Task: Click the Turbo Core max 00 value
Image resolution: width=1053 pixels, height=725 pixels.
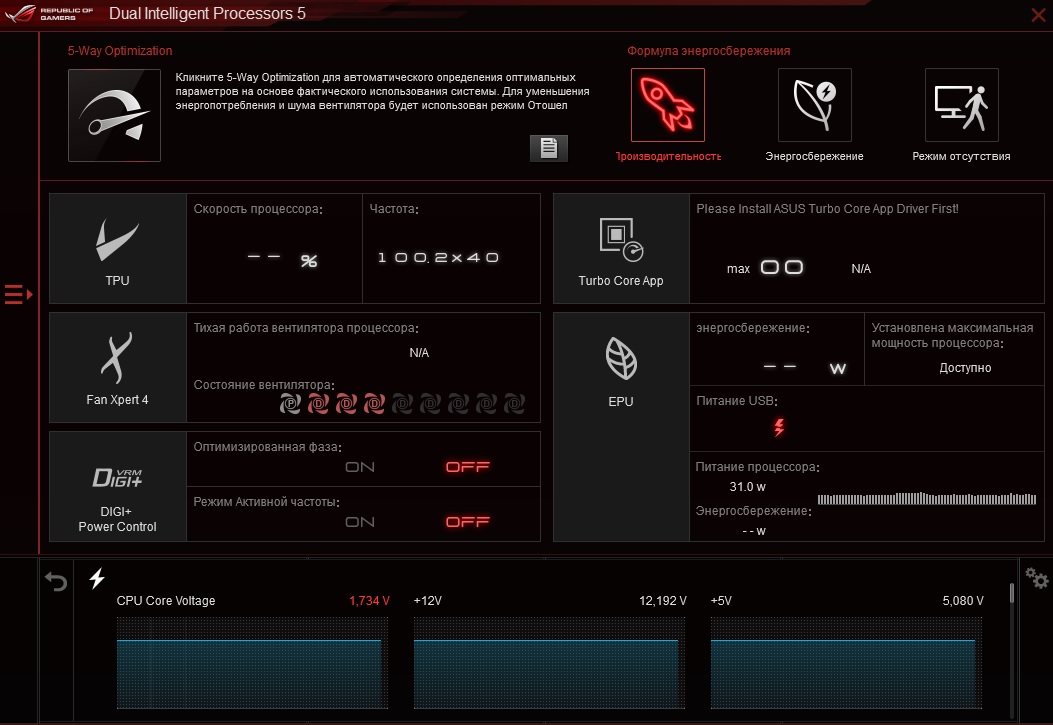Action: tap(782, 268)
